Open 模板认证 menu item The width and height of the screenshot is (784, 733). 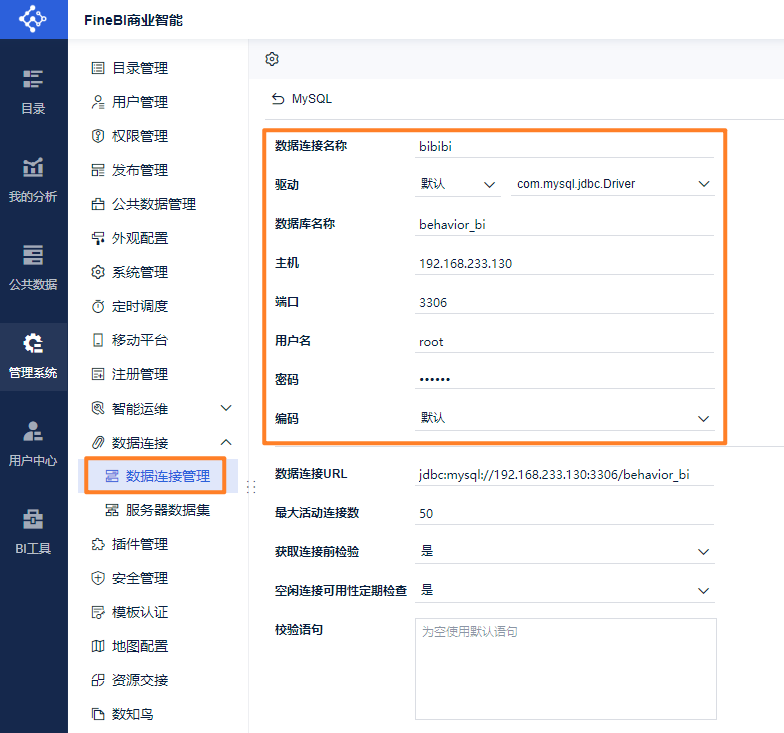point(140,612)
